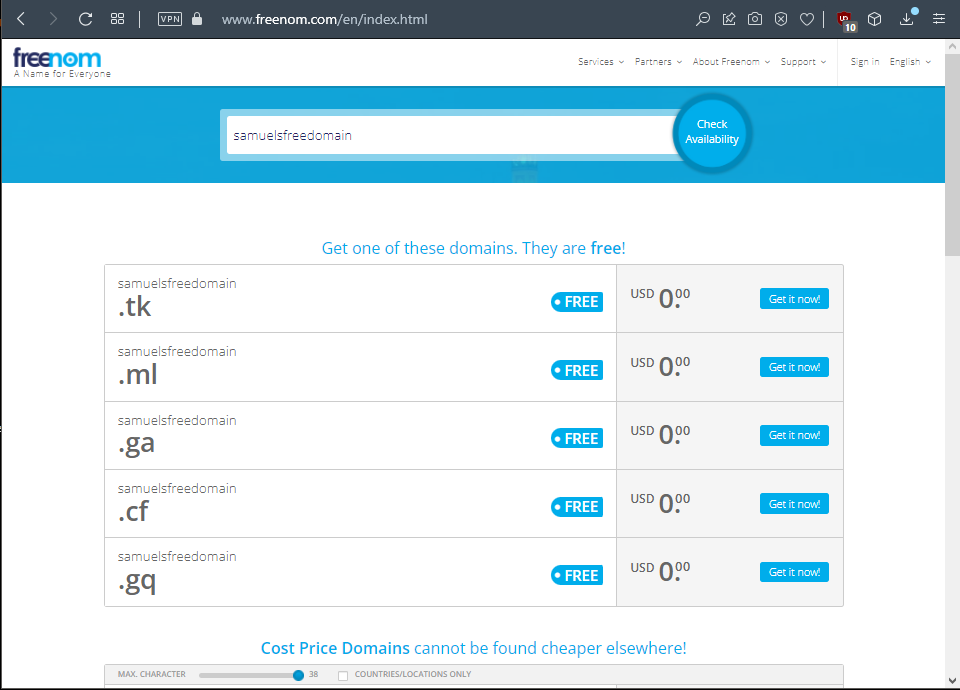This screenshot has height=690, width=960.
Task: Click the Check Availability button
Action: coord(711,132)
